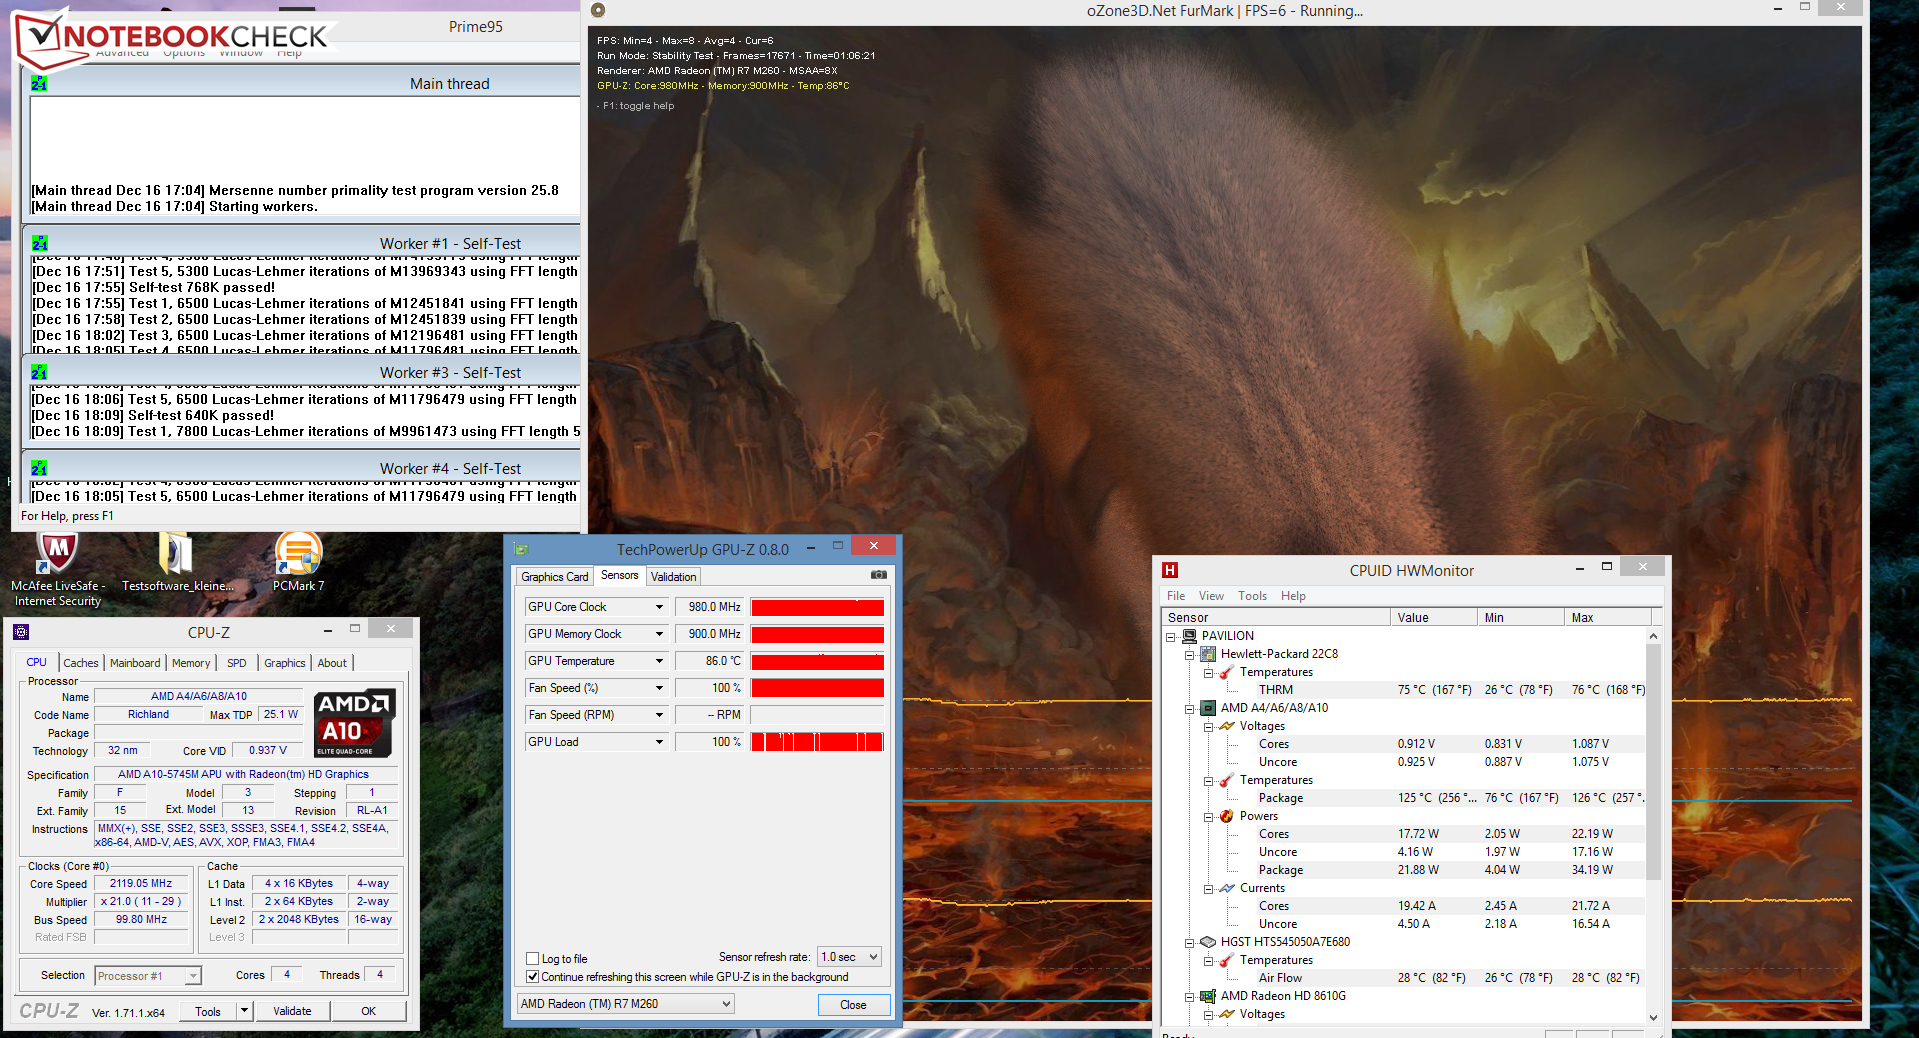1919x1038 pixels.
Task: Open the Tools menu in HWMonitor
Action: [1252, 596]
